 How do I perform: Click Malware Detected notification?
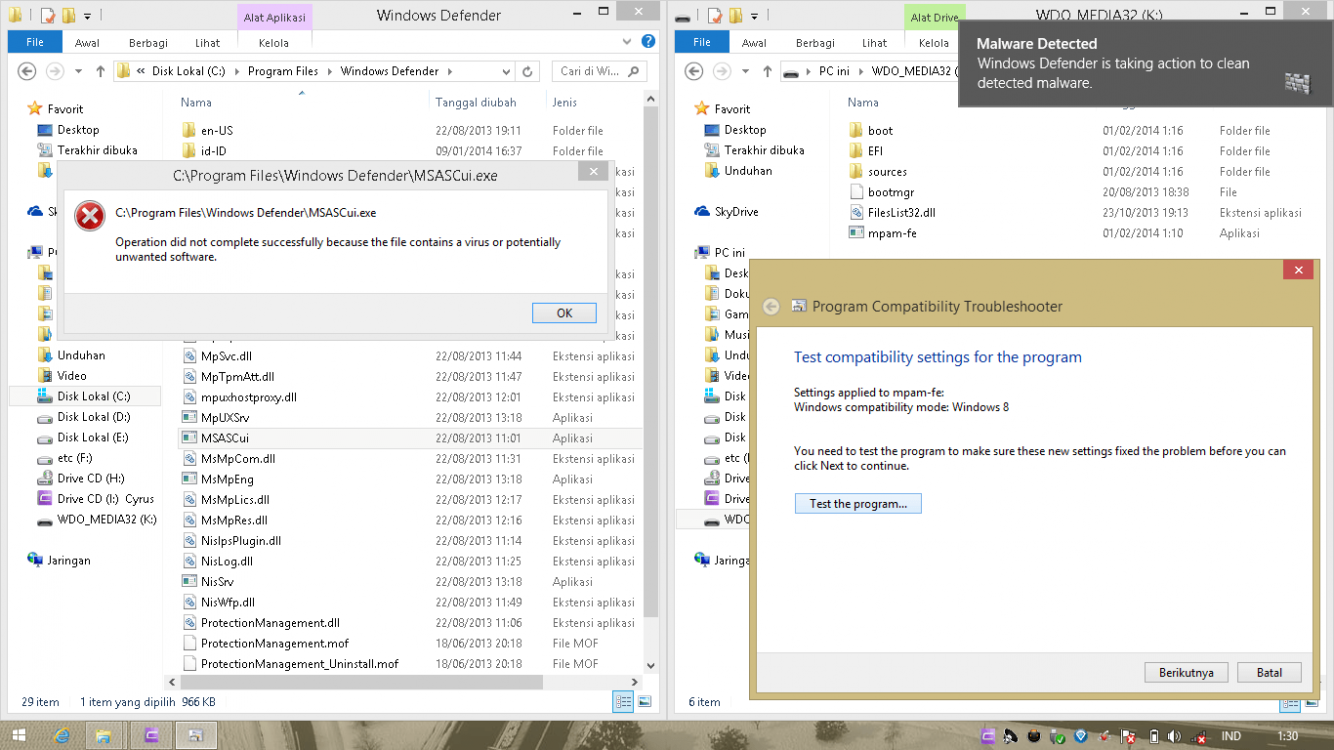pos(1145,64)
